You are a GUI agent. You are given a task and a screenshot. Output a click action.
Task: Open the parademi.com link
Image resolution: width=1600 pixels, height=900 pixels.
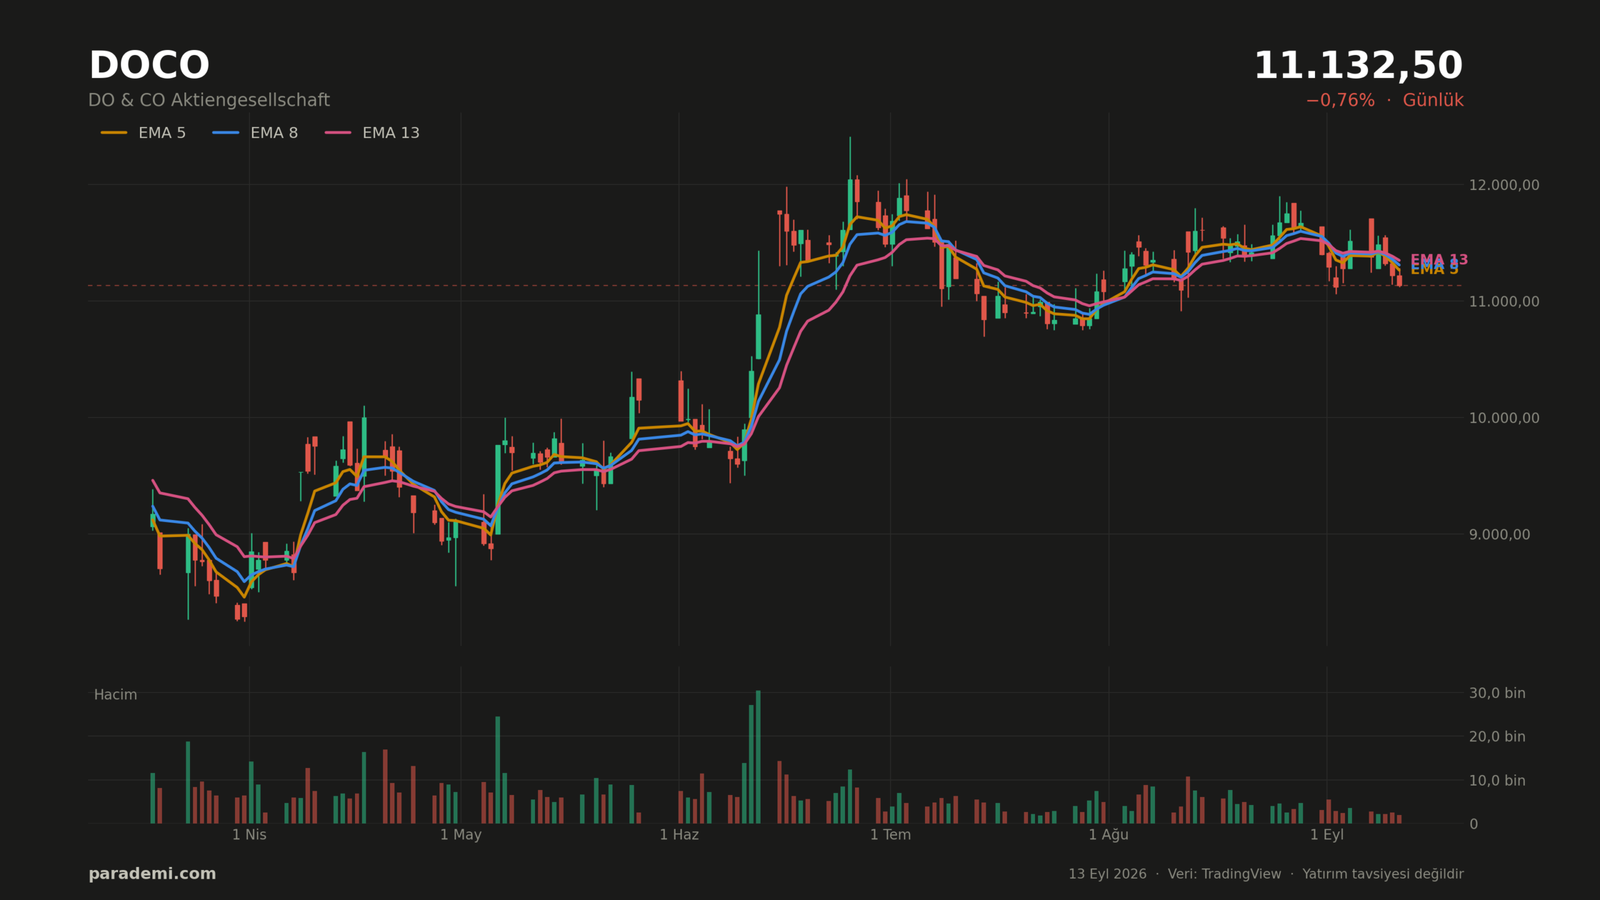152,874
